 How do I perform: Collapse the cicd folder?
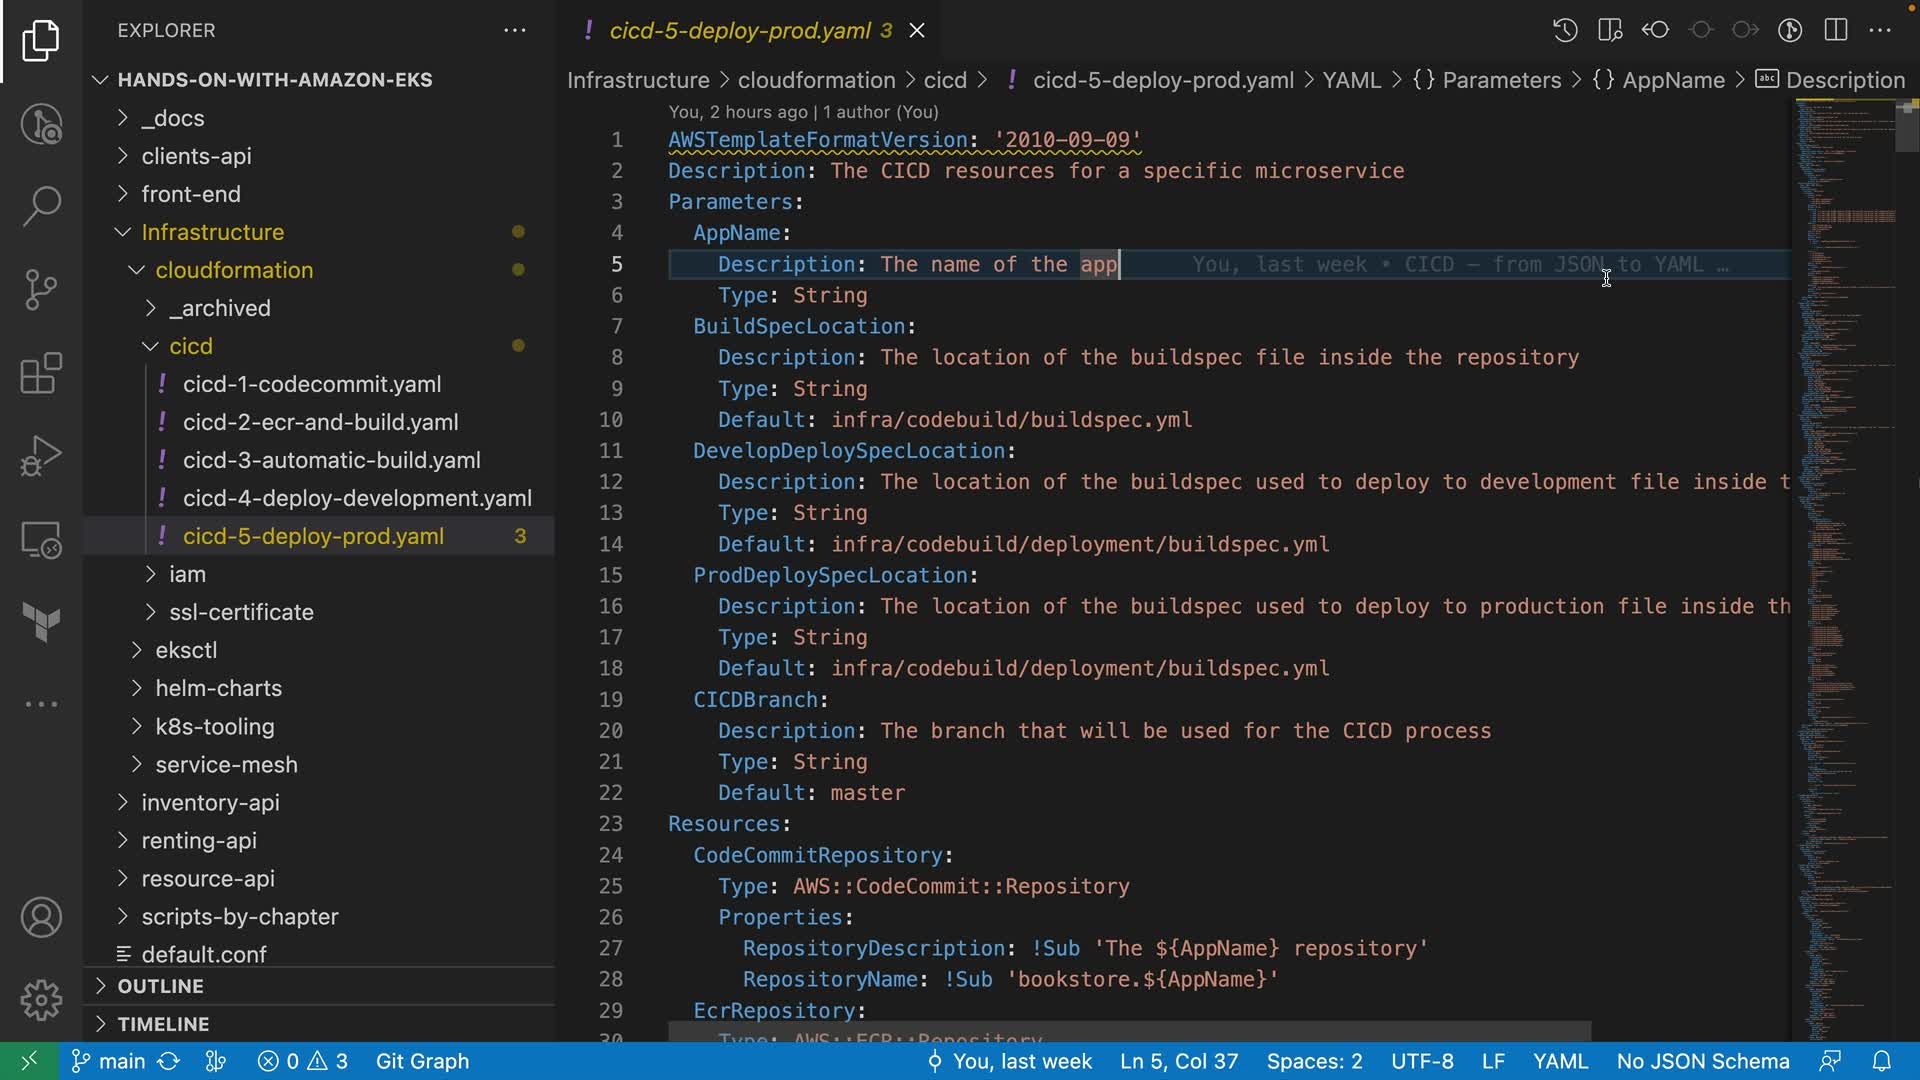(190, 346)
